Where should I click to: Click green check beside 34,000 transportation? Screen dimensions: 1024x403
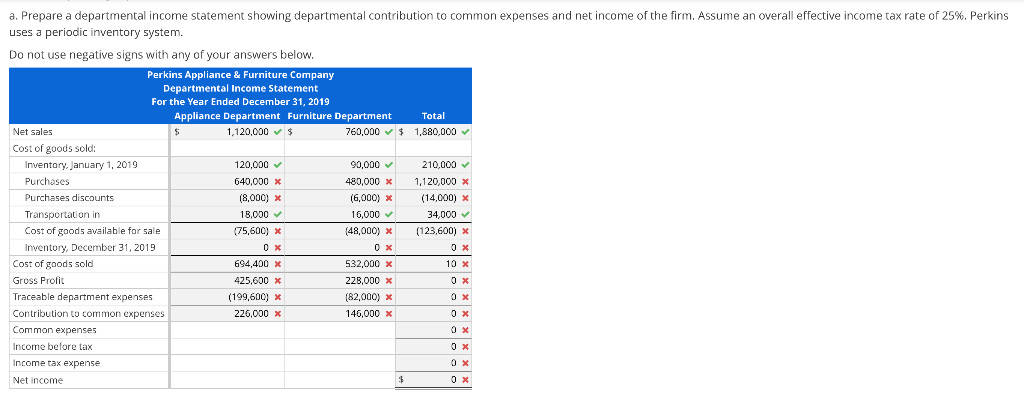[x=466, y=214]
